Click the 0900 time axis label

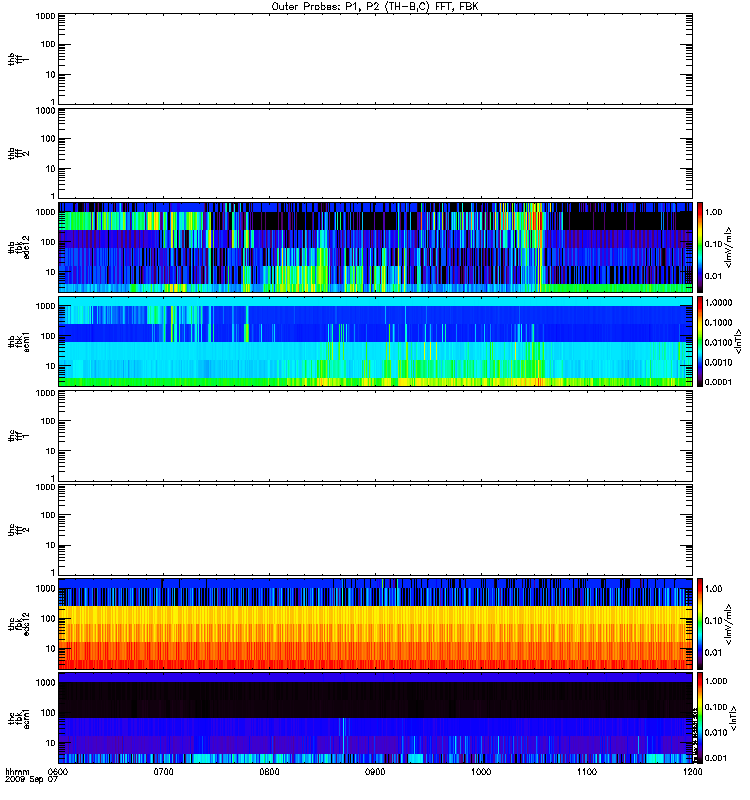click(x=375, y=771)
